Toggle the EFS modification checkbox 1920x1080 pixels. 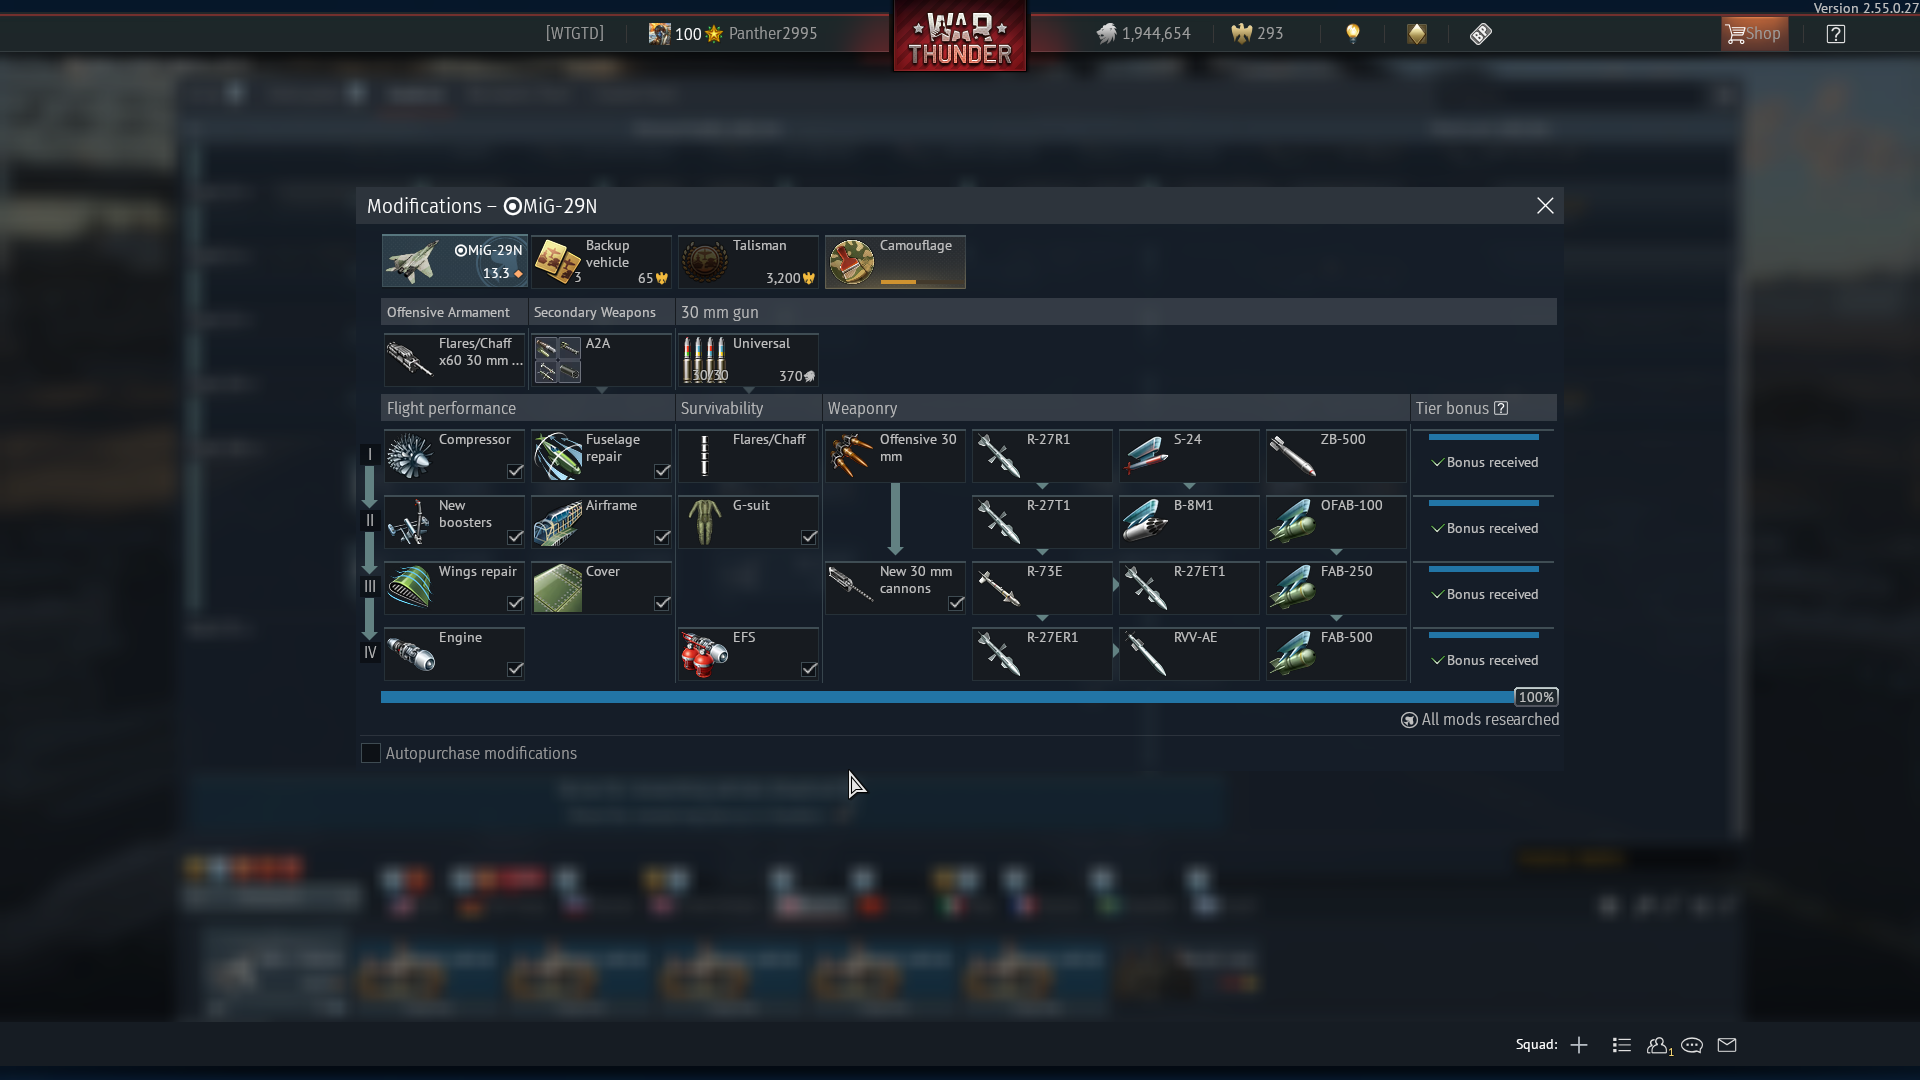809,669
